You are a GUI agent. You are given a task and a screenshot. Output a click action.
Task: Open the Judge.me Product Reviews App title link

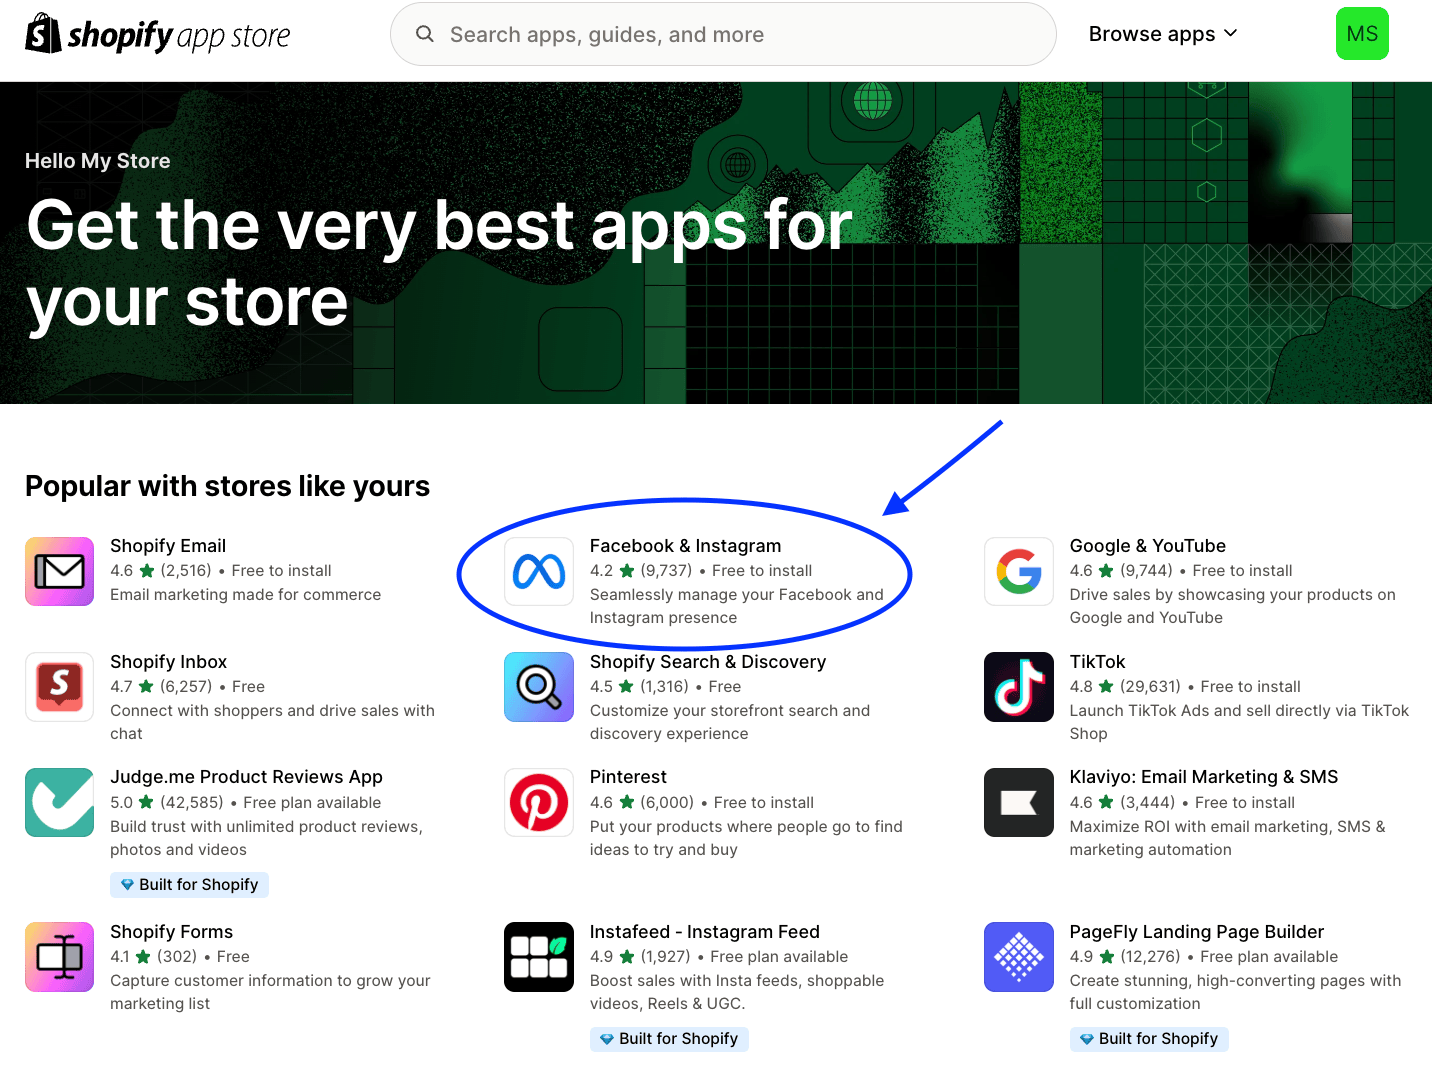coord(246,777)
